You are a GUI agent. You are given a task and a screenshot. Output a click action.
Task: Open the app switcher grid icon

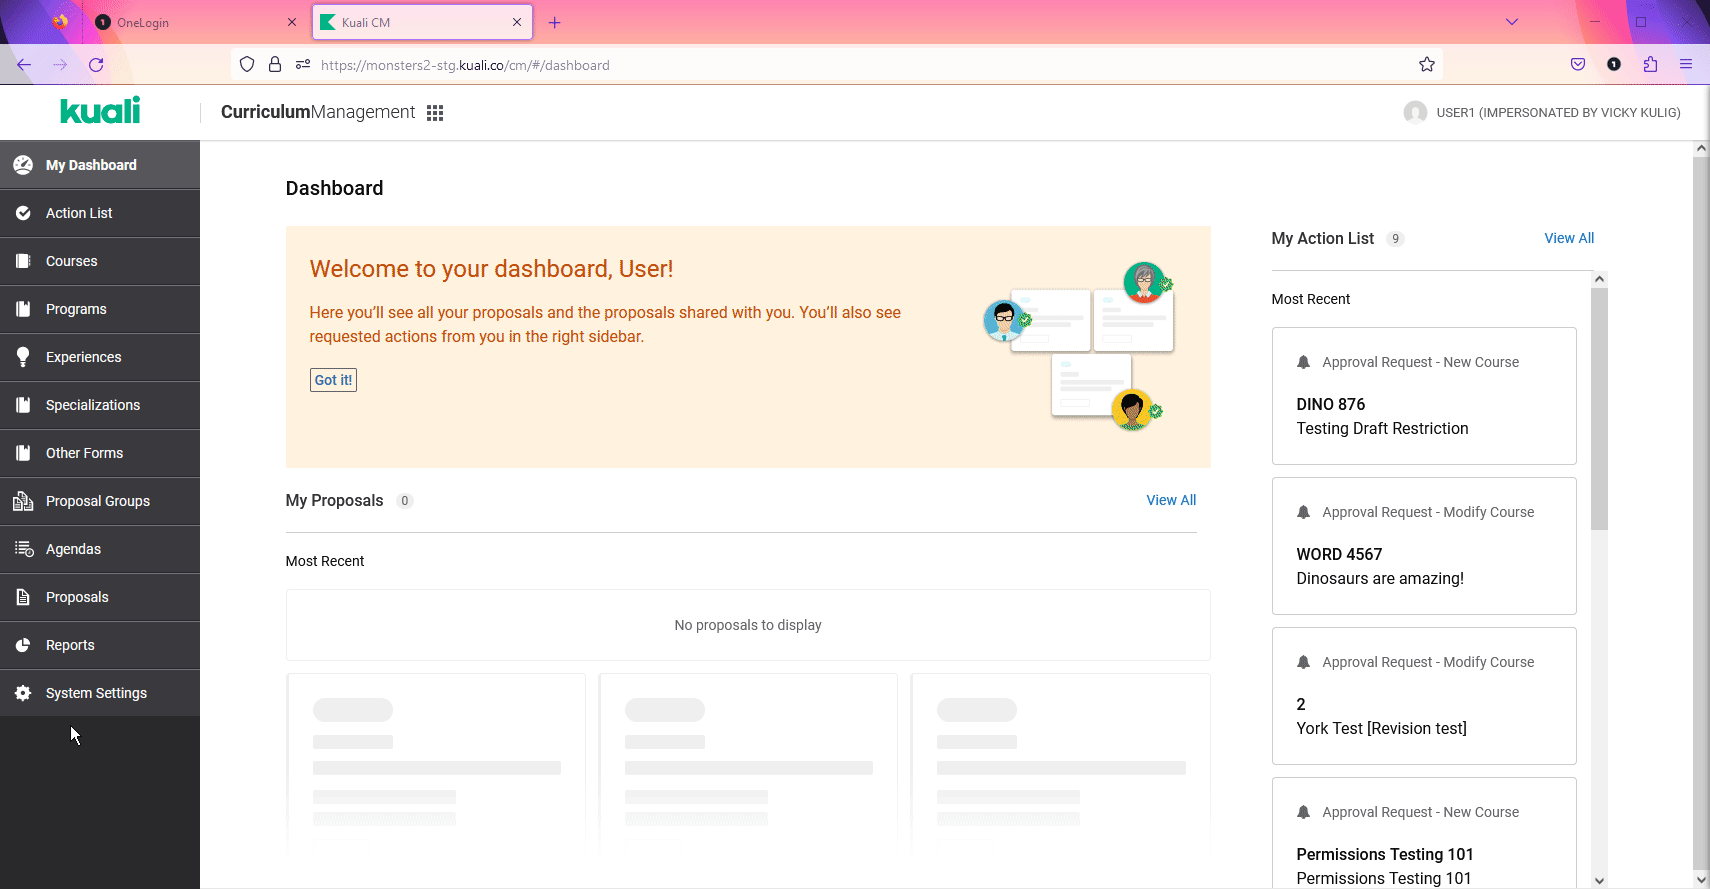pos(435,113)
